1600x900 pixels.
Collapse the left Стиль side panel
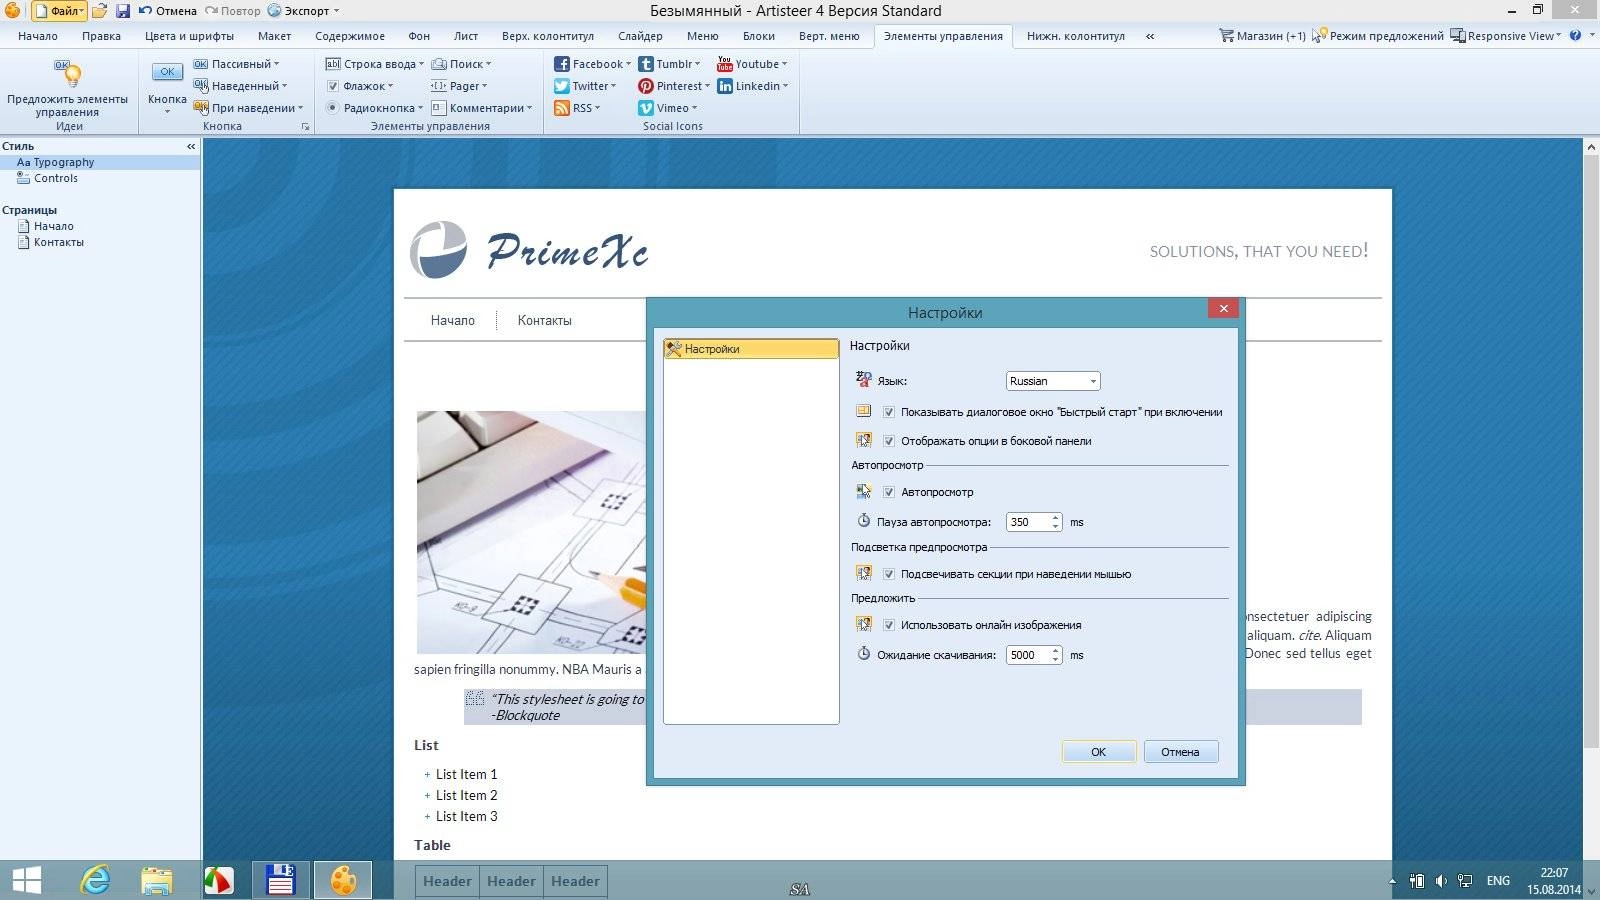pyautogui.click(x=191, y=146)
